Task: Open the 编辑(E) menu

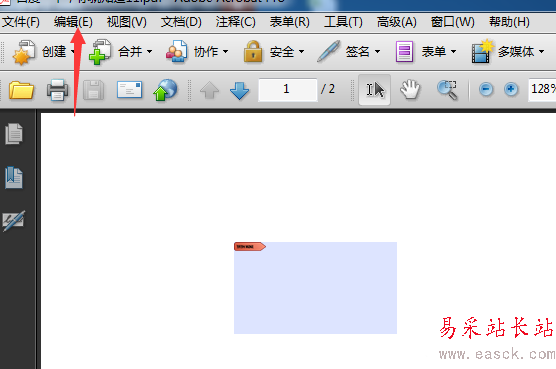Action: [73, 22]
